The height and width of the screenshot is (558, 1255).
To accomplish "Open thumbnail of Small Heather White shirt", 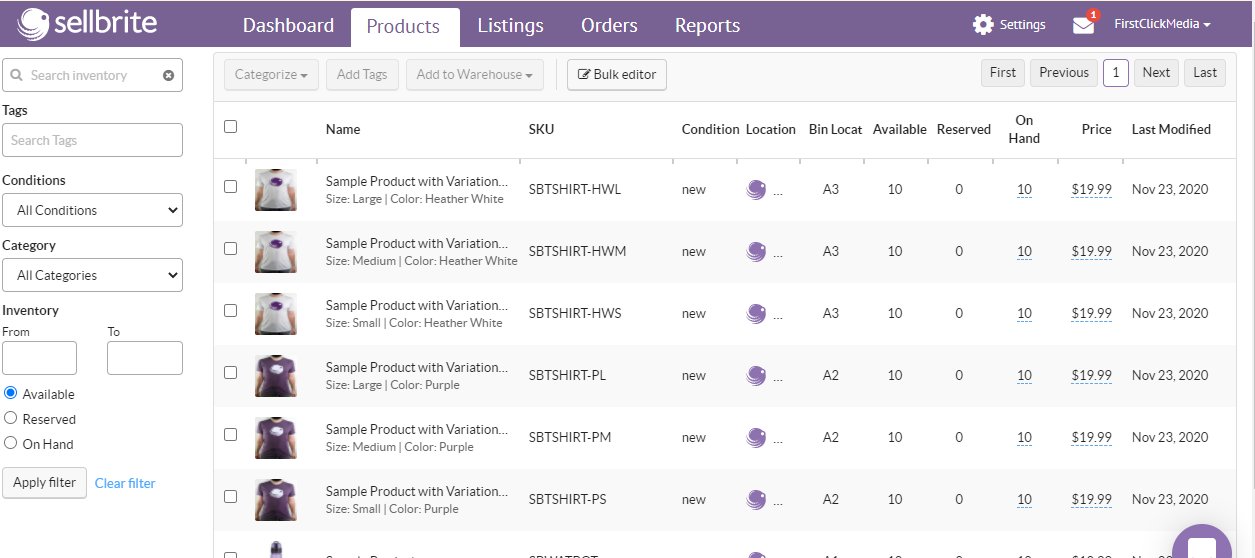I will point(275,313).
